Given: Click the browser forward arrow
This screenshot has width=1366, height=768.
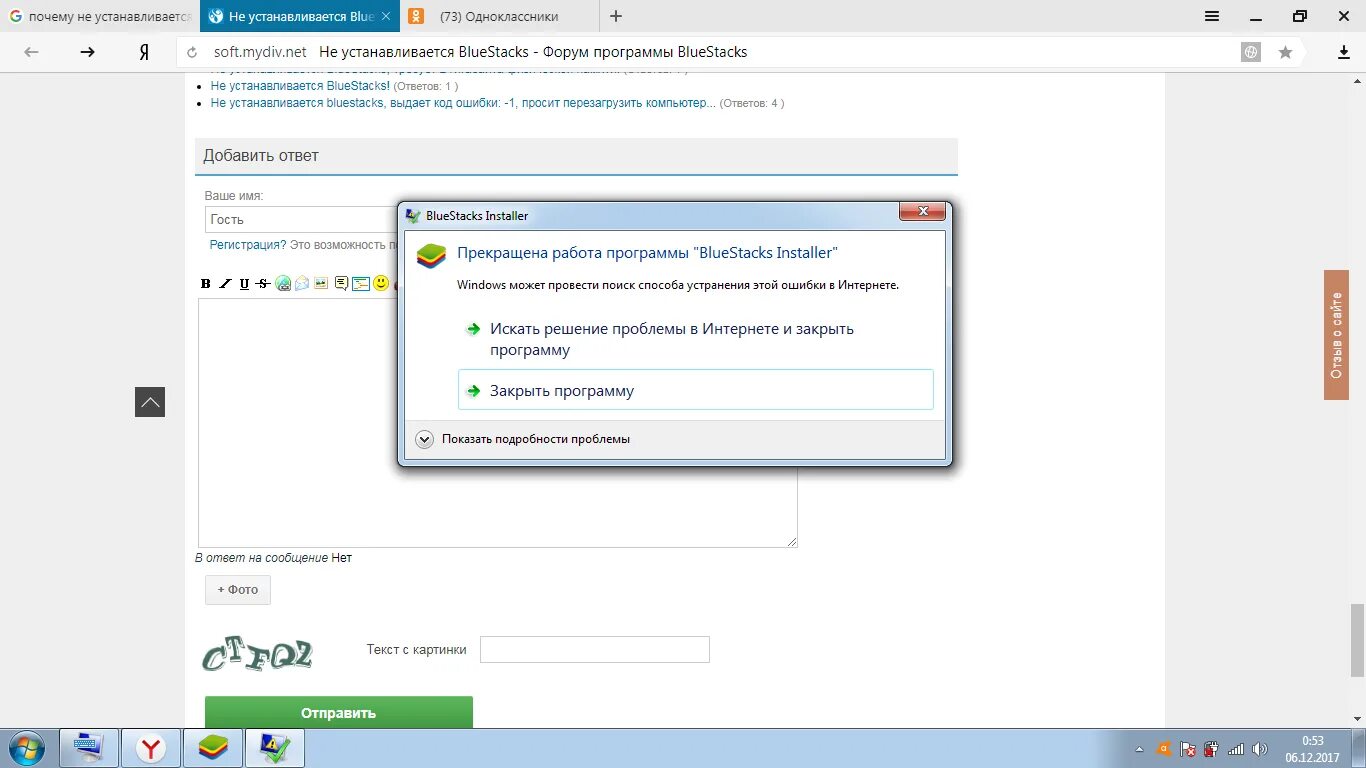Looking at the screenshot, I should point(88,52).
